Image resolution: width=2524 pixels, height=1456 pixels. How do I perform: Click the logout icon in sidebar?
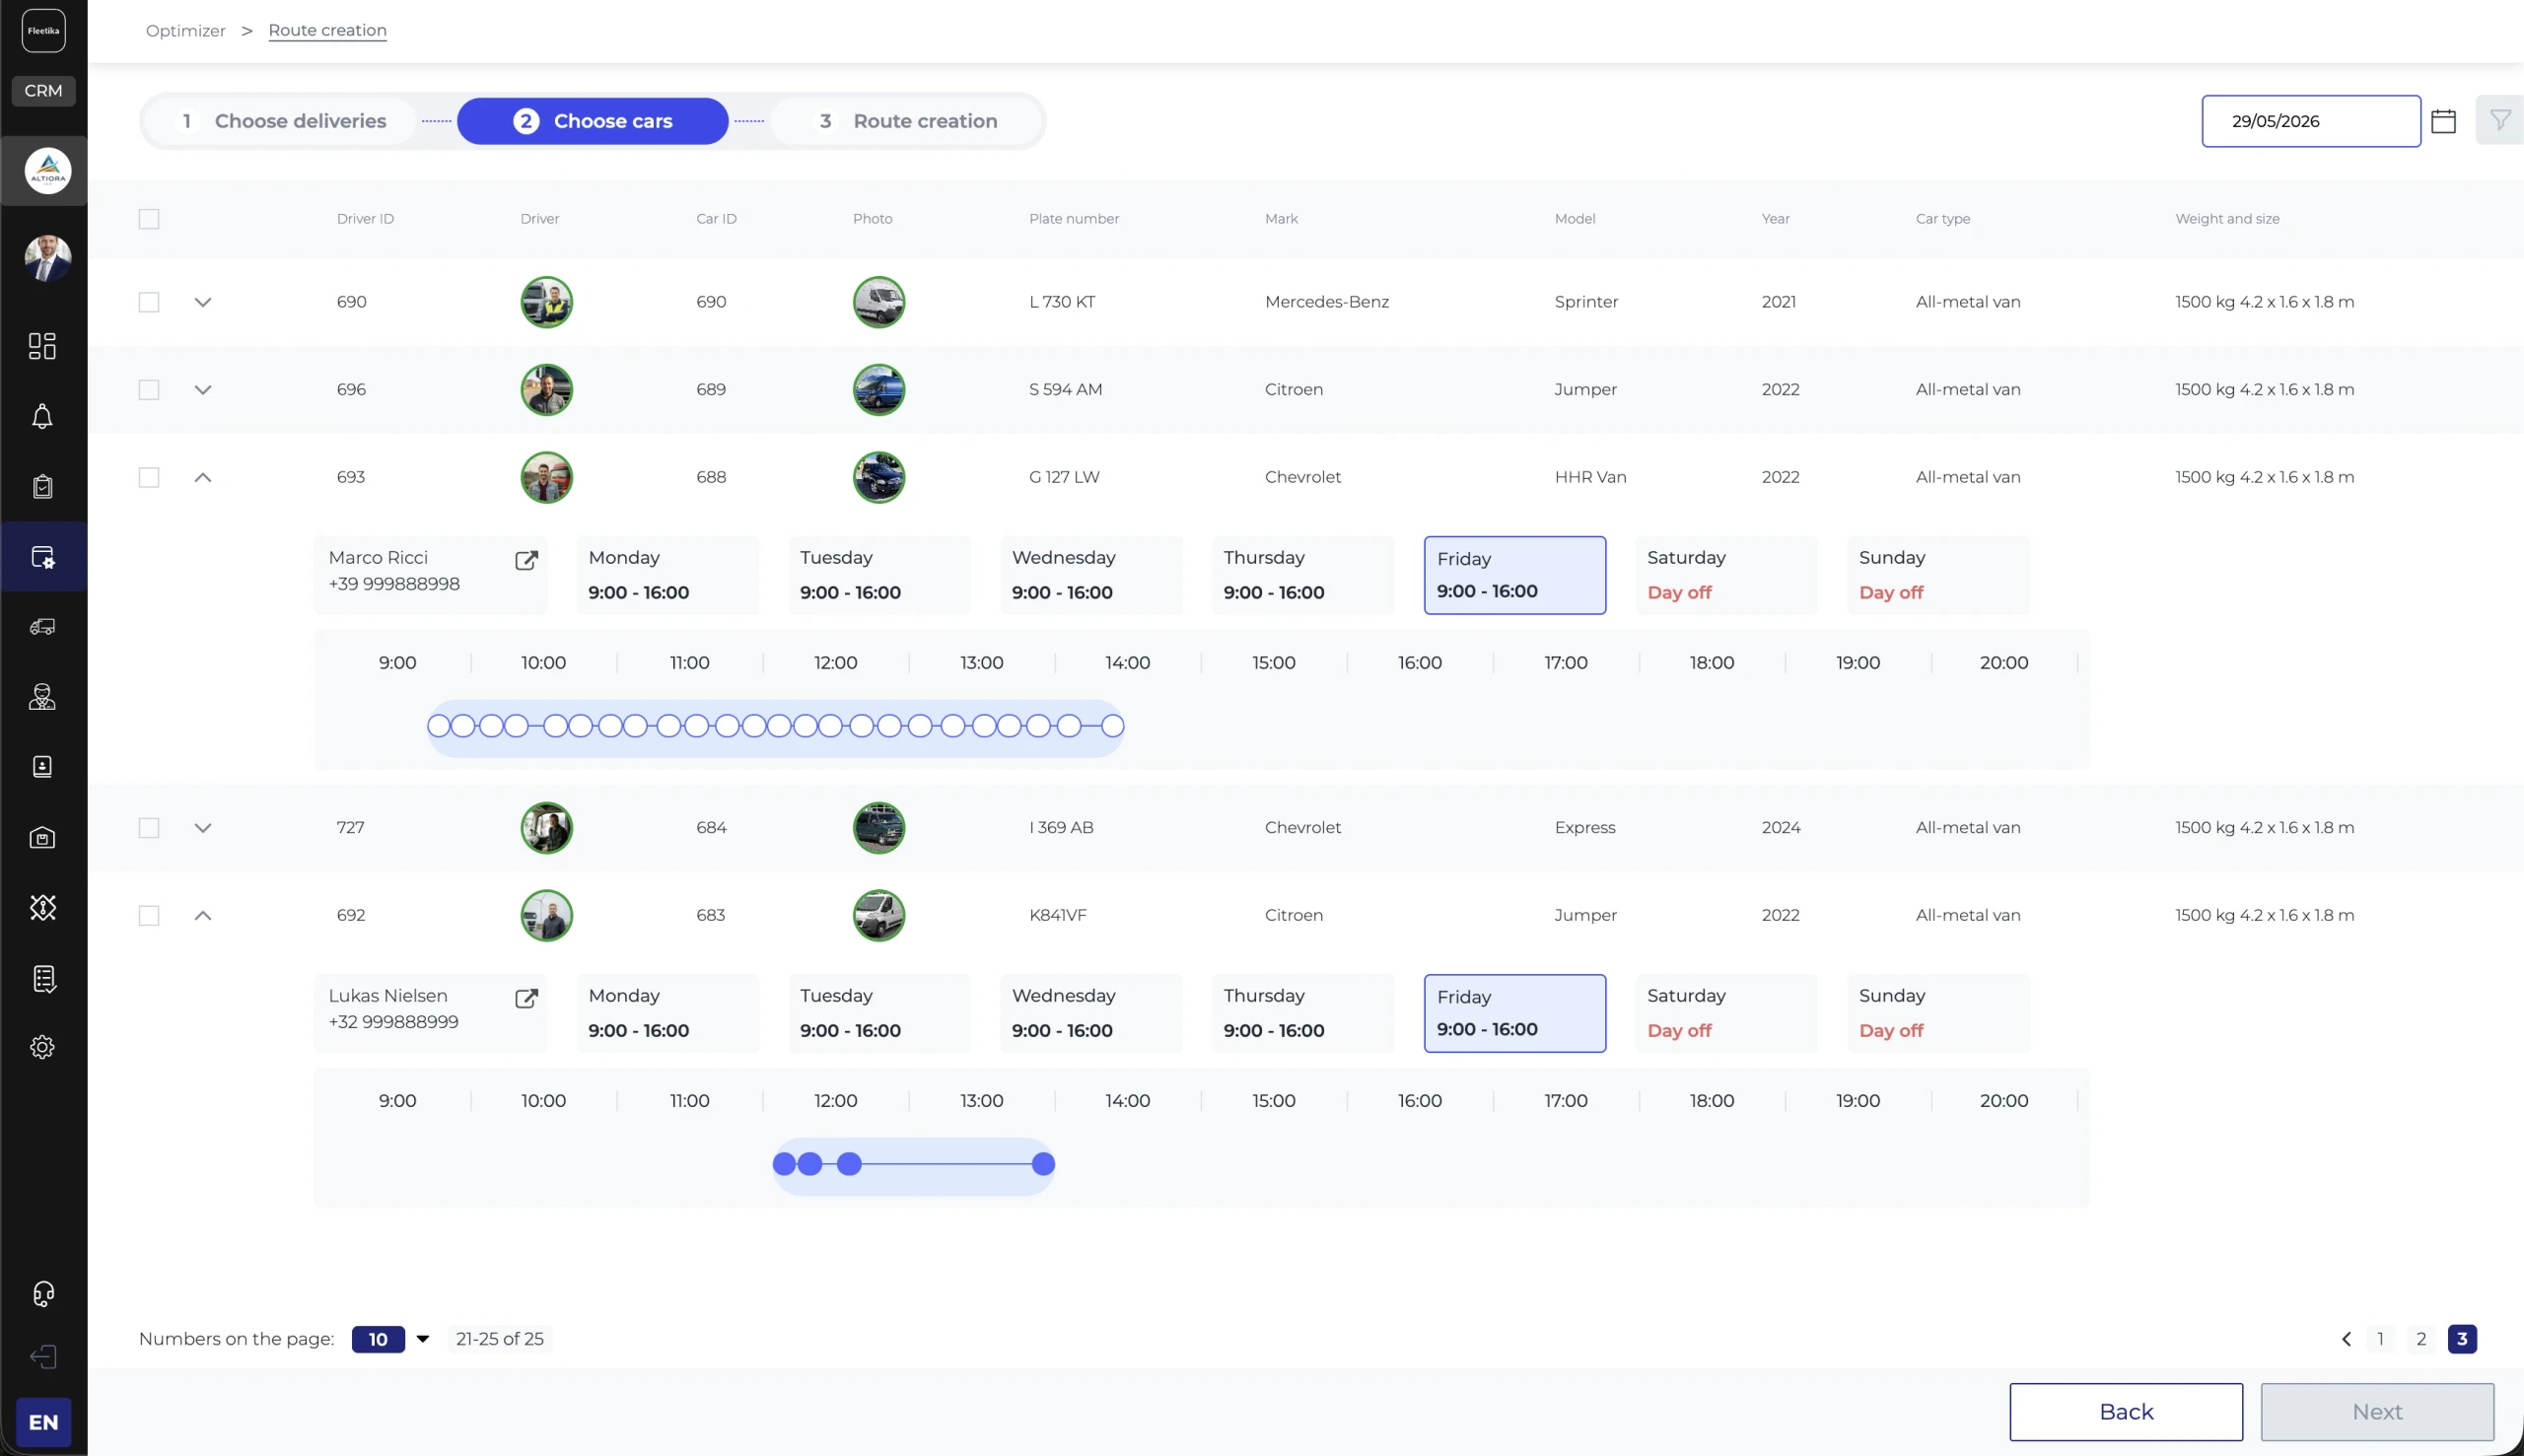(x=42, y=1356)
